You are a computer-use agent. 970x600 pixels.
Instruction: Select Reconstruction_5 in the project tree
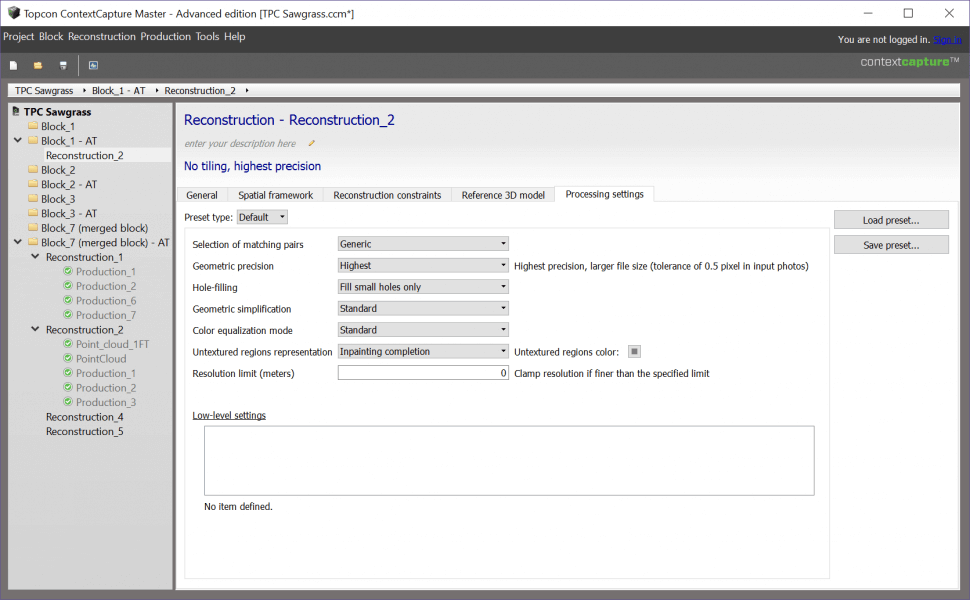[x=84, y=431]
